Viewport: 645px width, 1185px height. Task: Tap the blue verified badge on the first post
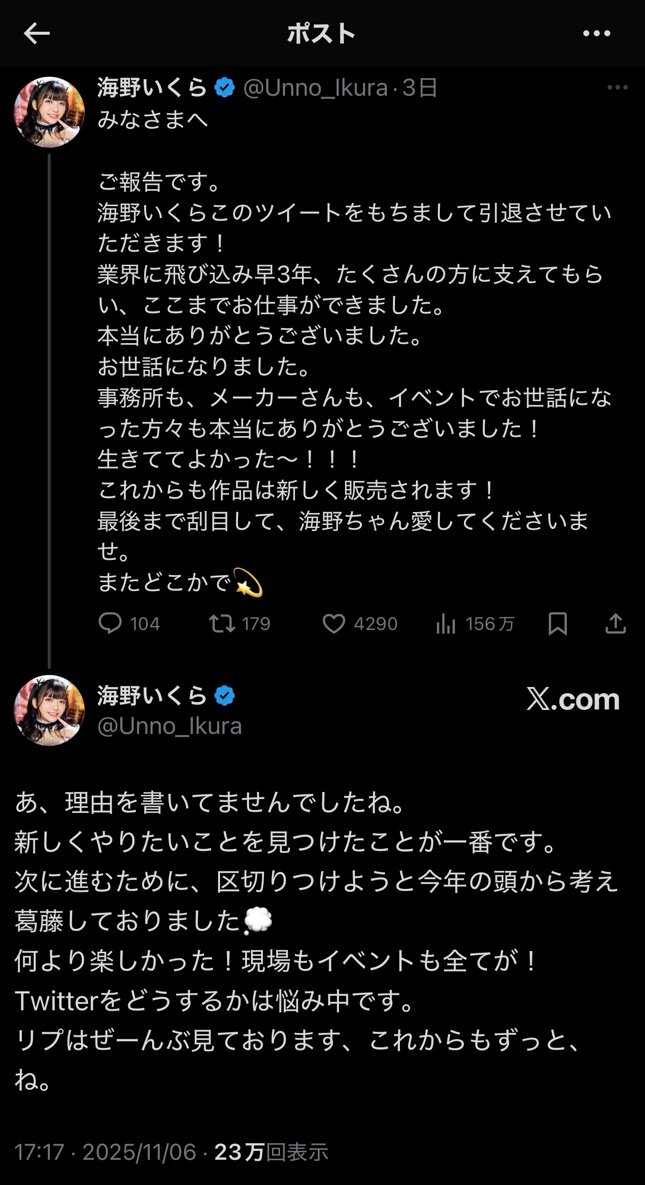point(225,88)
